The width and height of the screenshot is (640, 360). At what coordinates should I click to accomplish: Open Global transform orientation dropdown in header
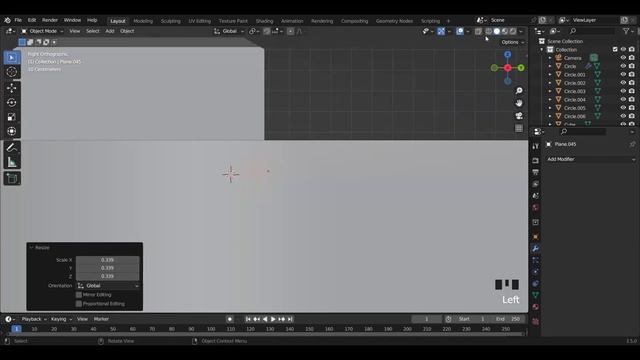click(x=229, y=31)
